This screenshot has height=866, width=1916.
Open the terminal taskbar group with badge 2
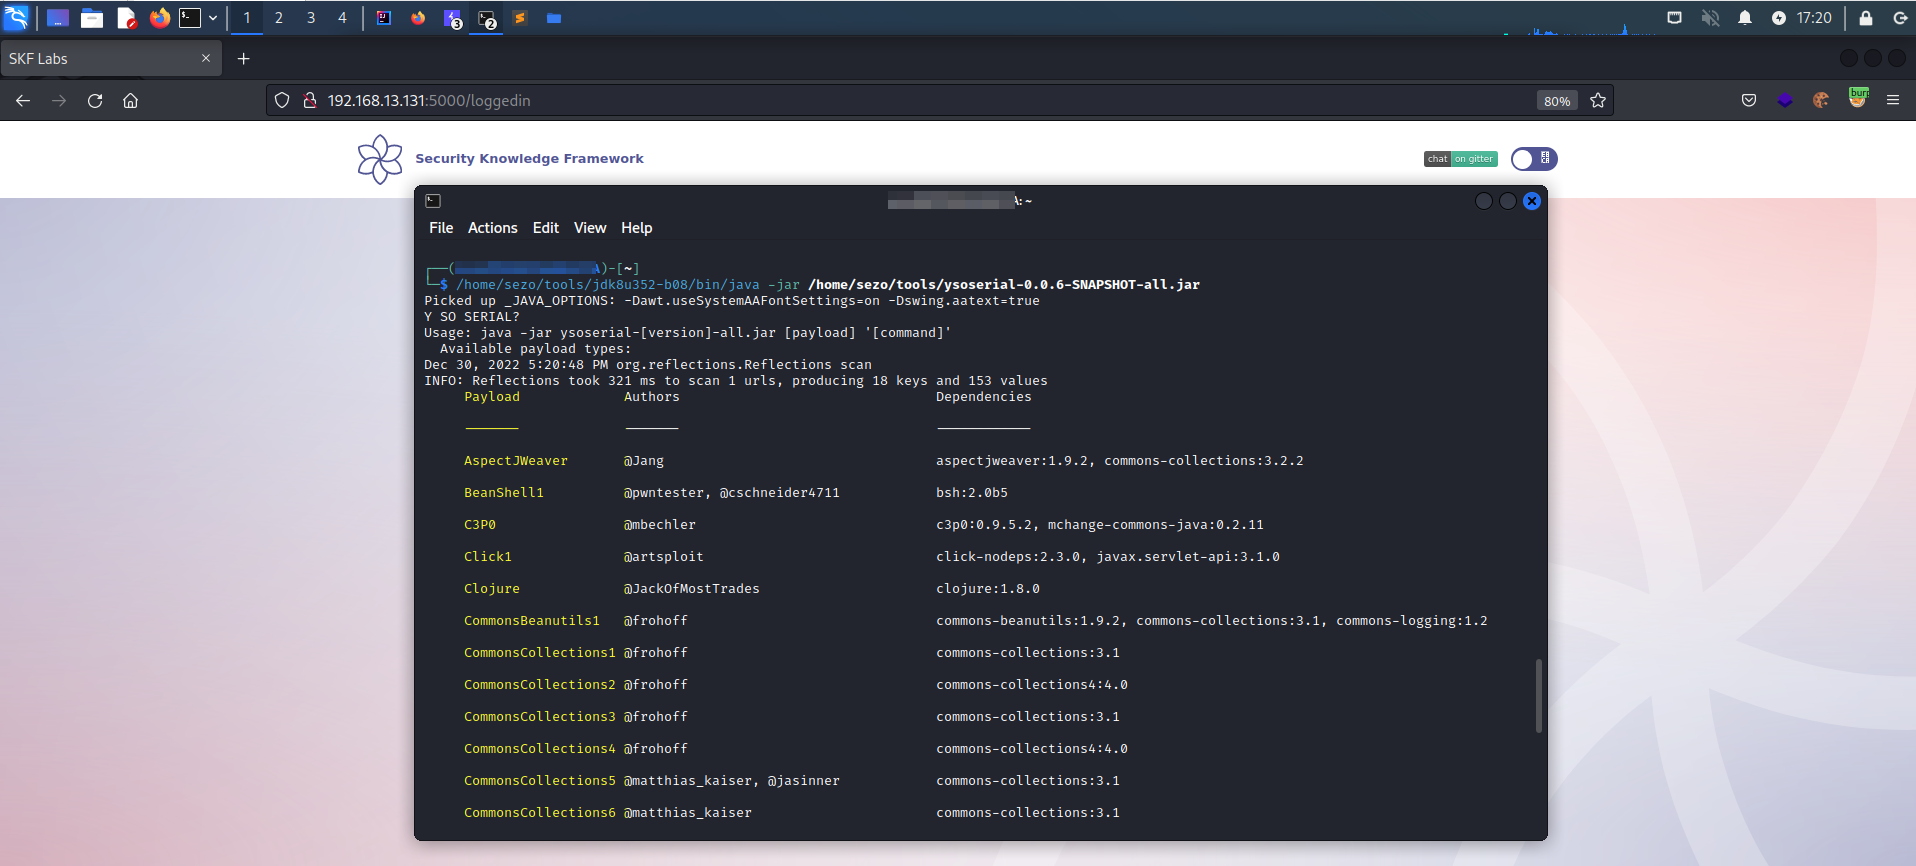pos(487,19)
